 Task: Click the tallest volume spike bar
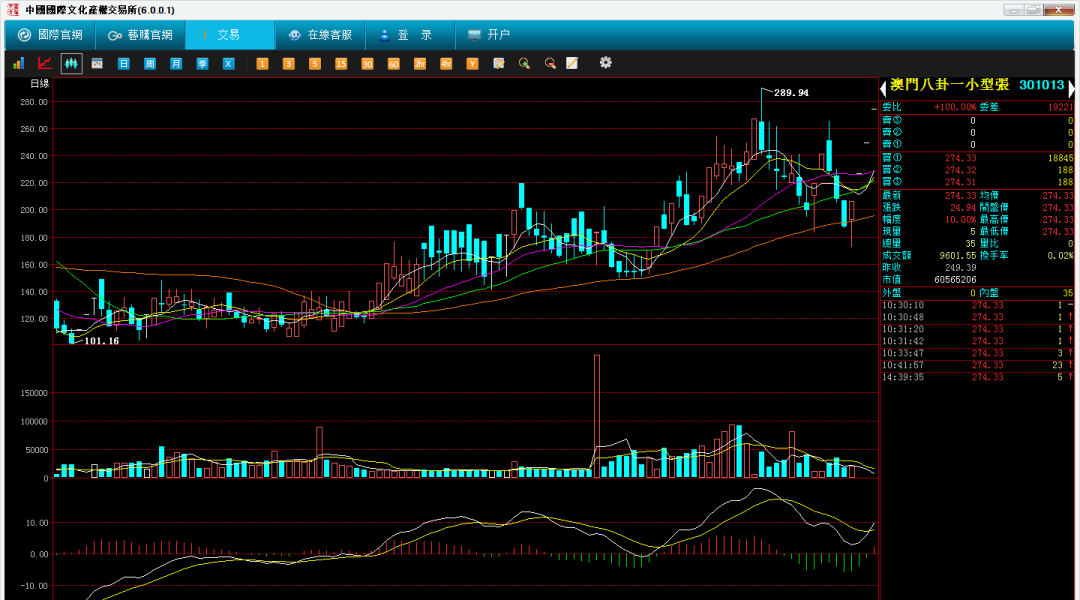[596, 416]
